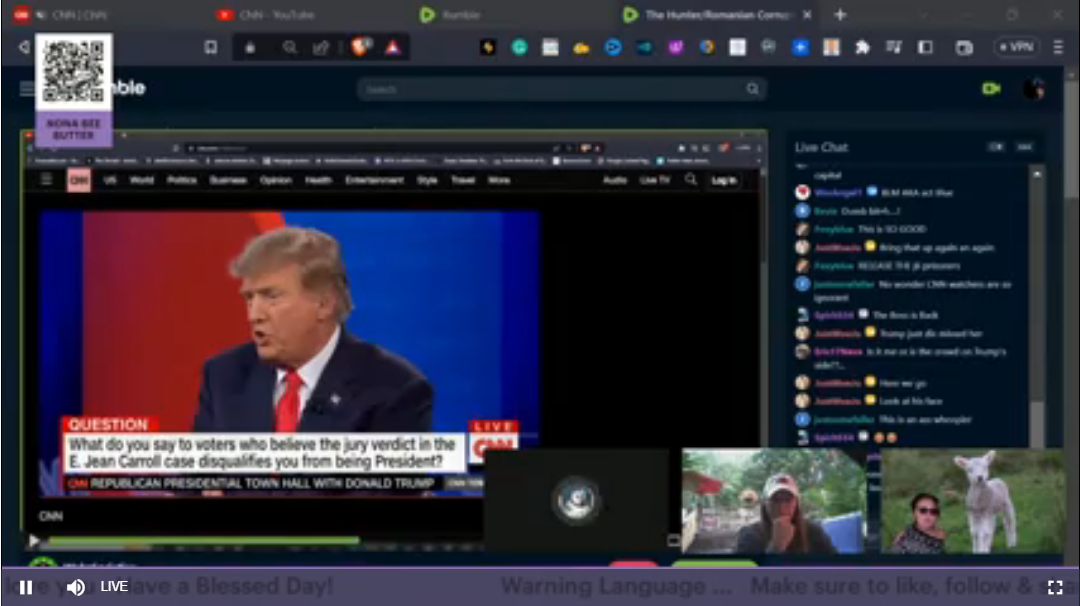
Task: Click the Log In button on CNN
Action: pos(724,180)
